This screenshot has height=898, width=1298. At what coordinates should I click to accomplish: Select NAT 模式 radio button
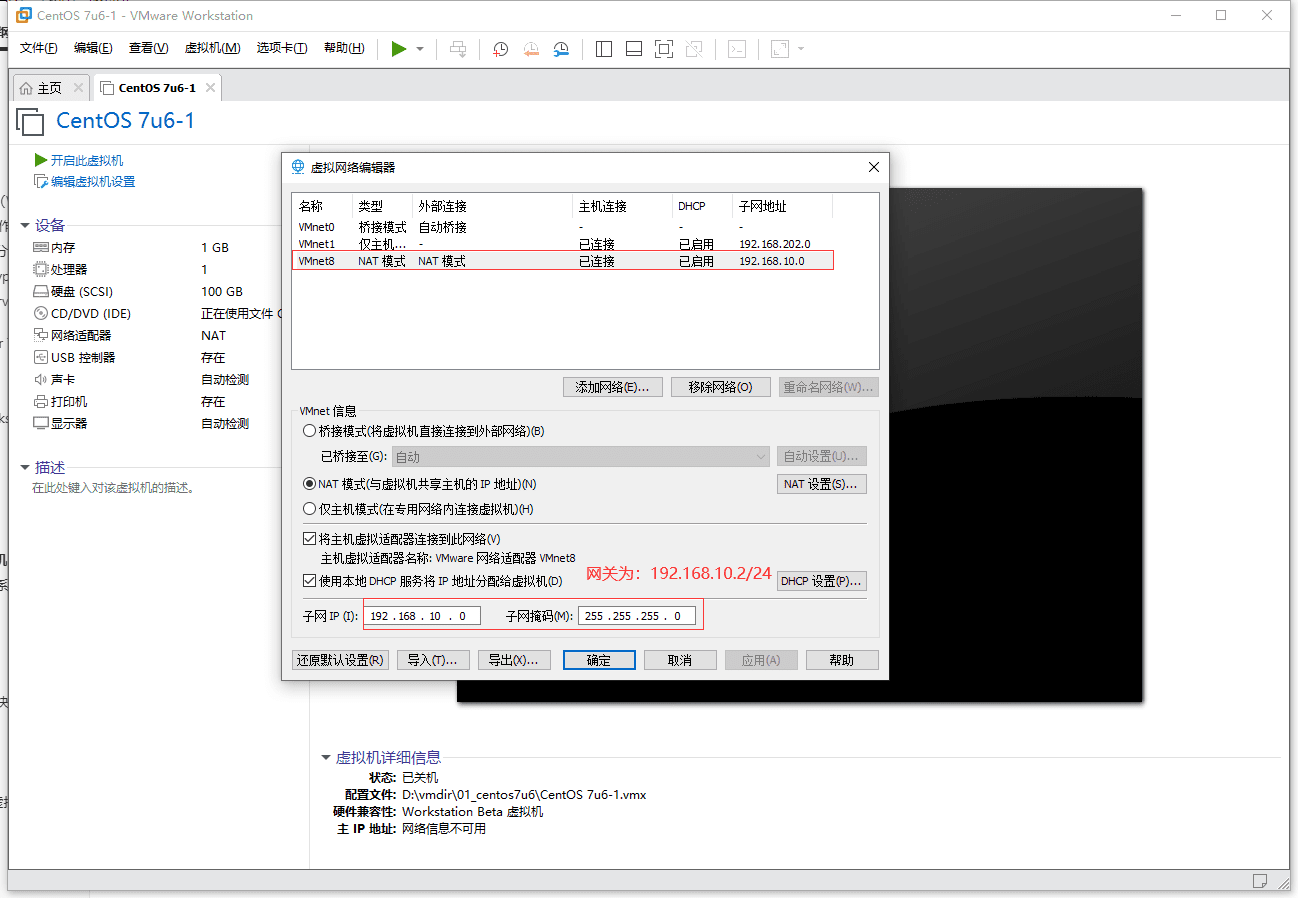[x=309, y=484]
